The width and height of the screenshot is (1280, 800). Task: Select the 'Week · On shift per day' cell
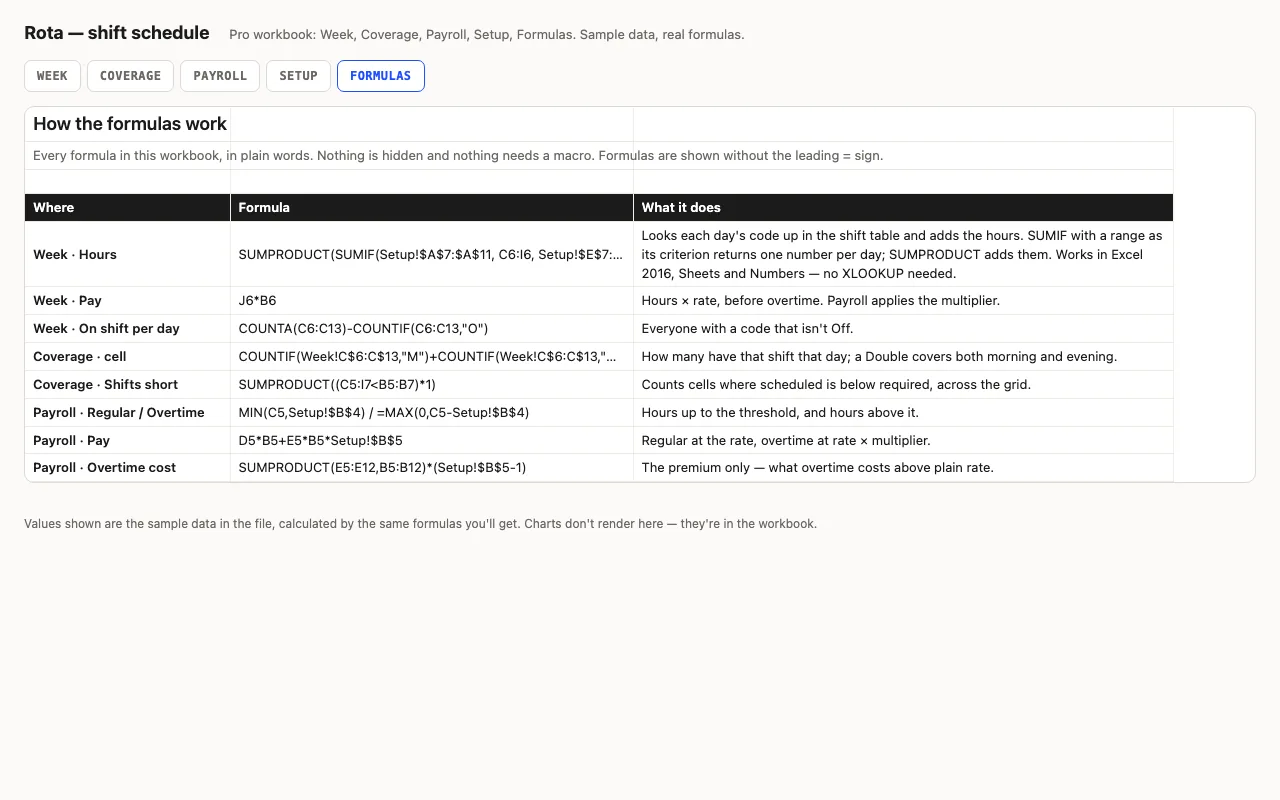point(128,328)
